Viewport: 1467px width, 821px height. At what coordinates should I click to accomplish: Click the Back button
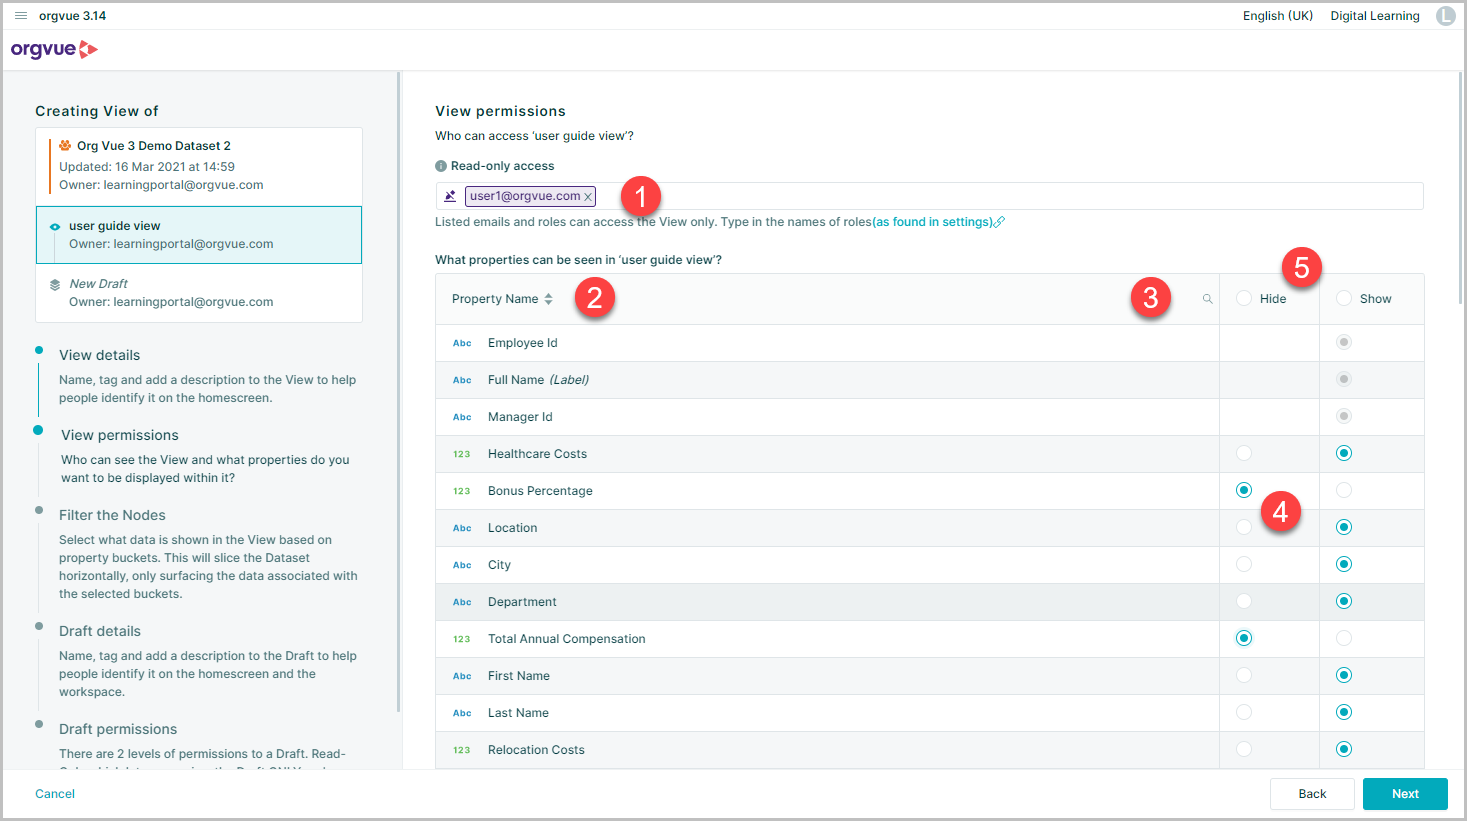[1312, 794]
